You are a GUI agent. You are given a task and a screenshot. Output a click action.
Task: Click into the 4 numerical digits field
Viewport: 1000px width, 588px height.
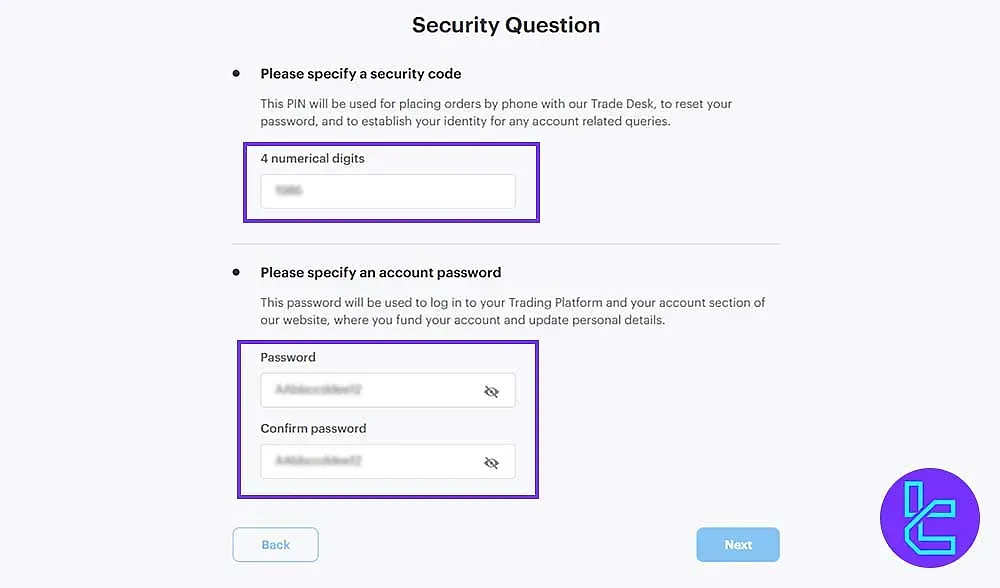click(x=388, y=191)
